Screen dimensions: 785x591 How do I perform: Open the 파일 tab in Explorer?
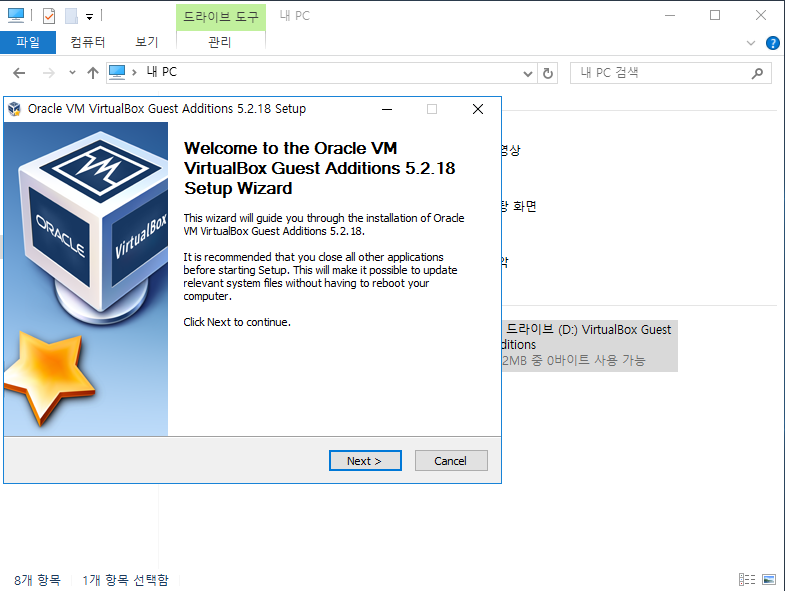click(x=28, y=42)
